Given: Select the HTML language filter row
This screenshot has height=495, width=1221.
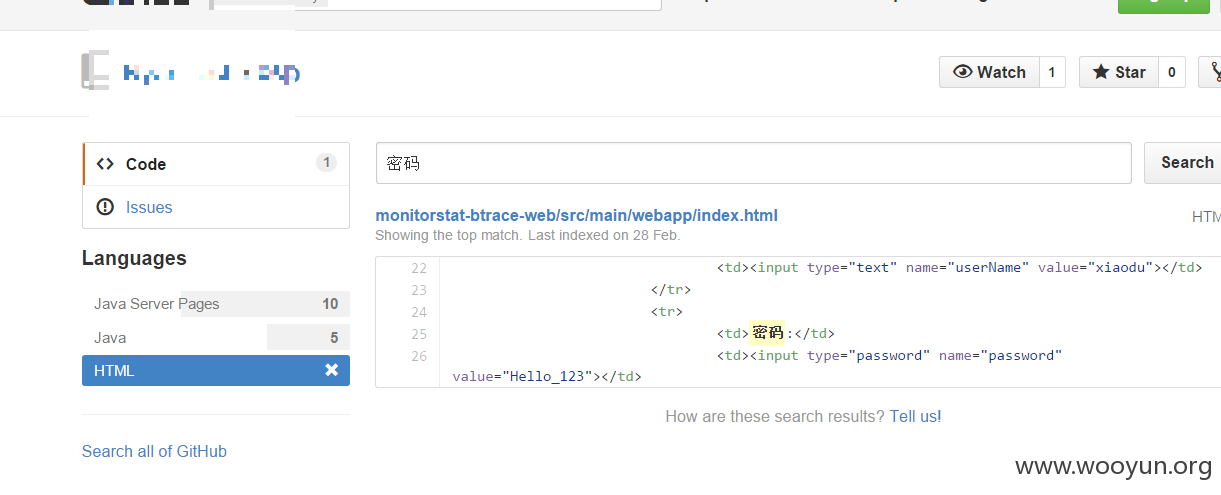Looking at the screenshot, I should click(x=216, y=370).
